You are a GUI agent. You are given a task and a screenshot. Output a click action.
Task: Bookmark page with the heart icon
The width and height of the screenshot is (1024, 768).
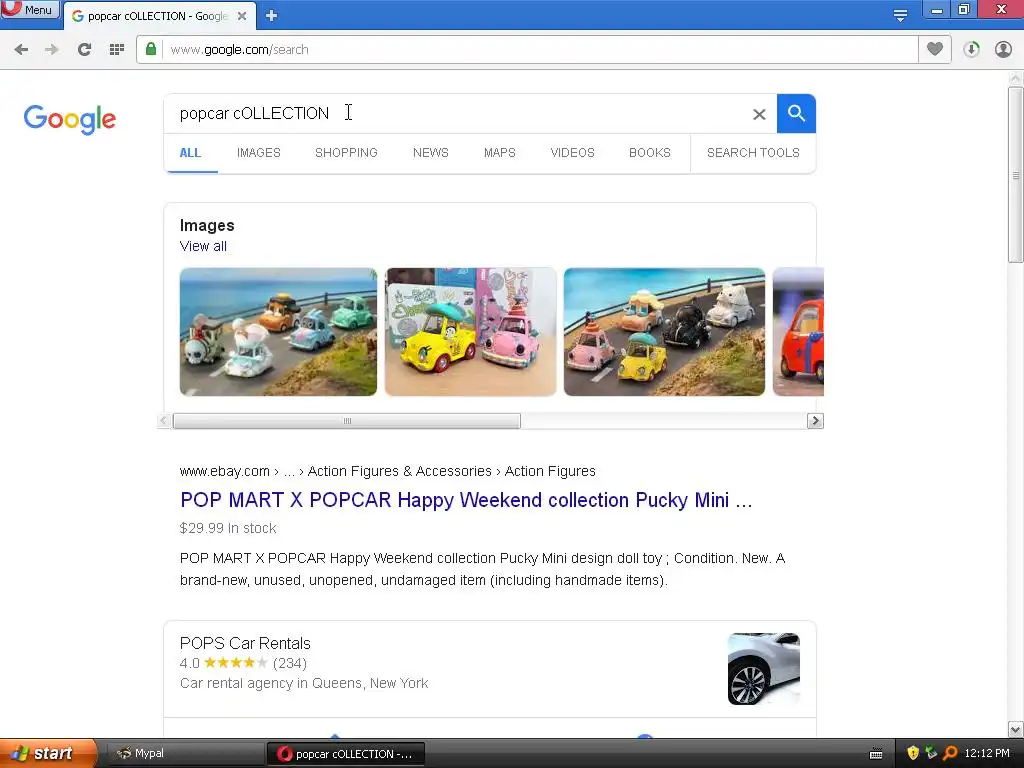pyautogui.click(x=935, y=49)
